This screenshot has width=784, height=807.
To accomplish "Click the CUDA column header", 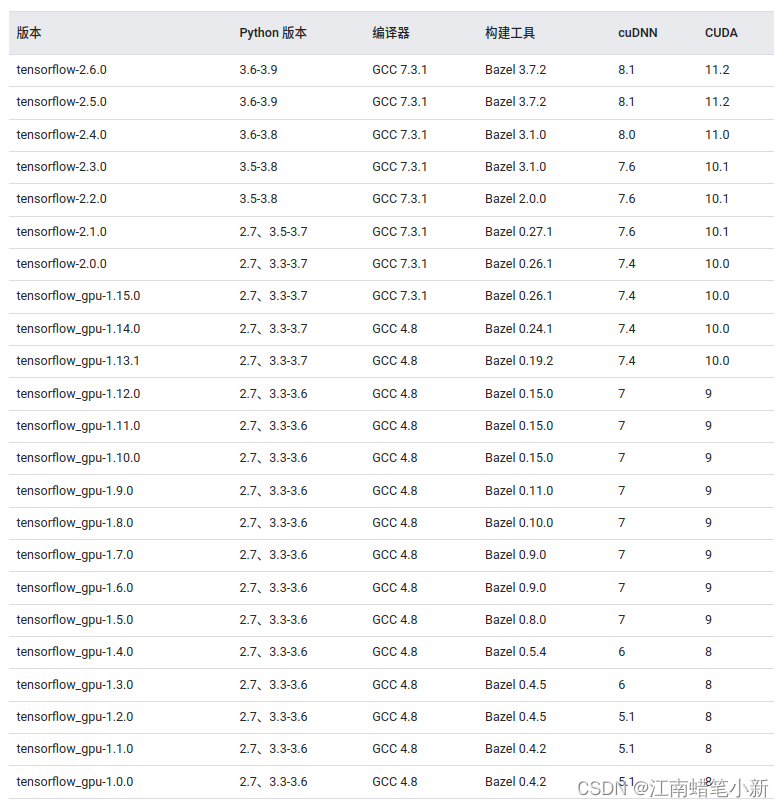I will (x=721, y=33).
